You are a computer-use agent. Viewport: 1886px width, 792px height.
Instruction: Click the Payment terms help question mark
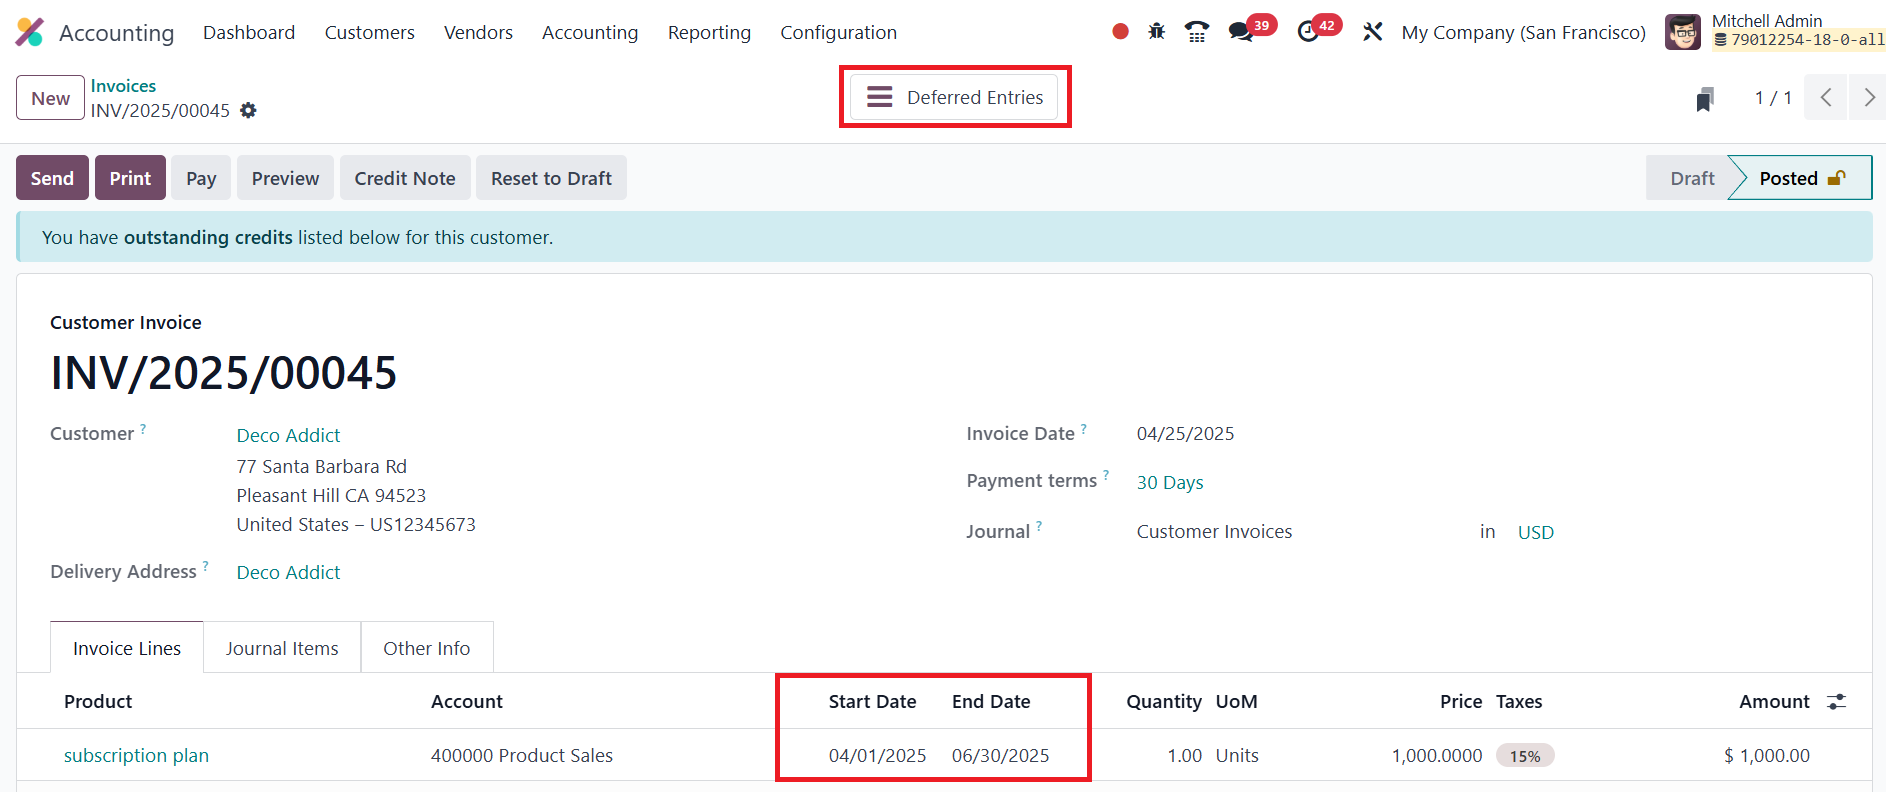pos(1106,475)
